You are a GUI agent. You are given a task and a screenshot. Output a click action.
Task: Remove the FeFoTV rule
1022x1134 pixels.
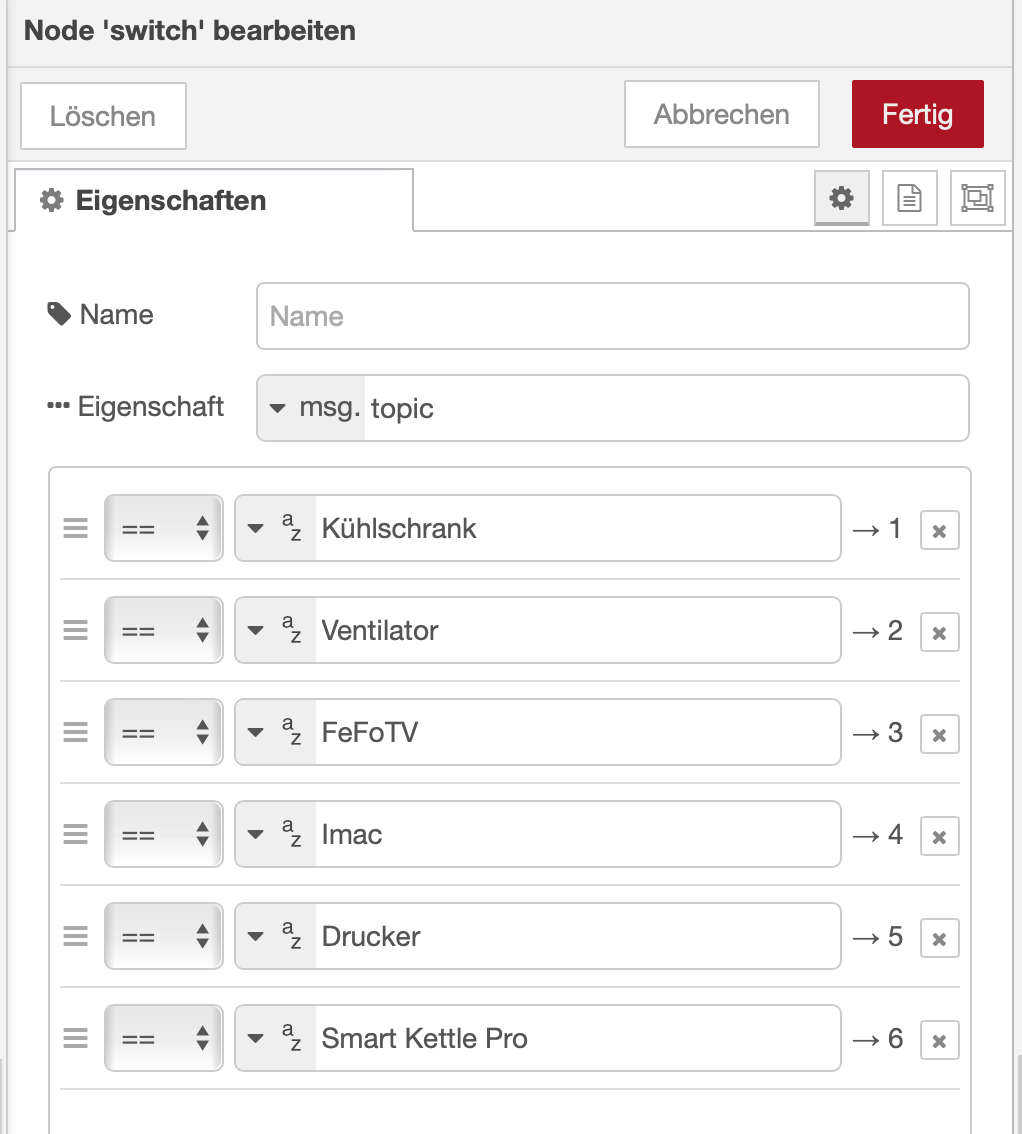tap(939, 735)
